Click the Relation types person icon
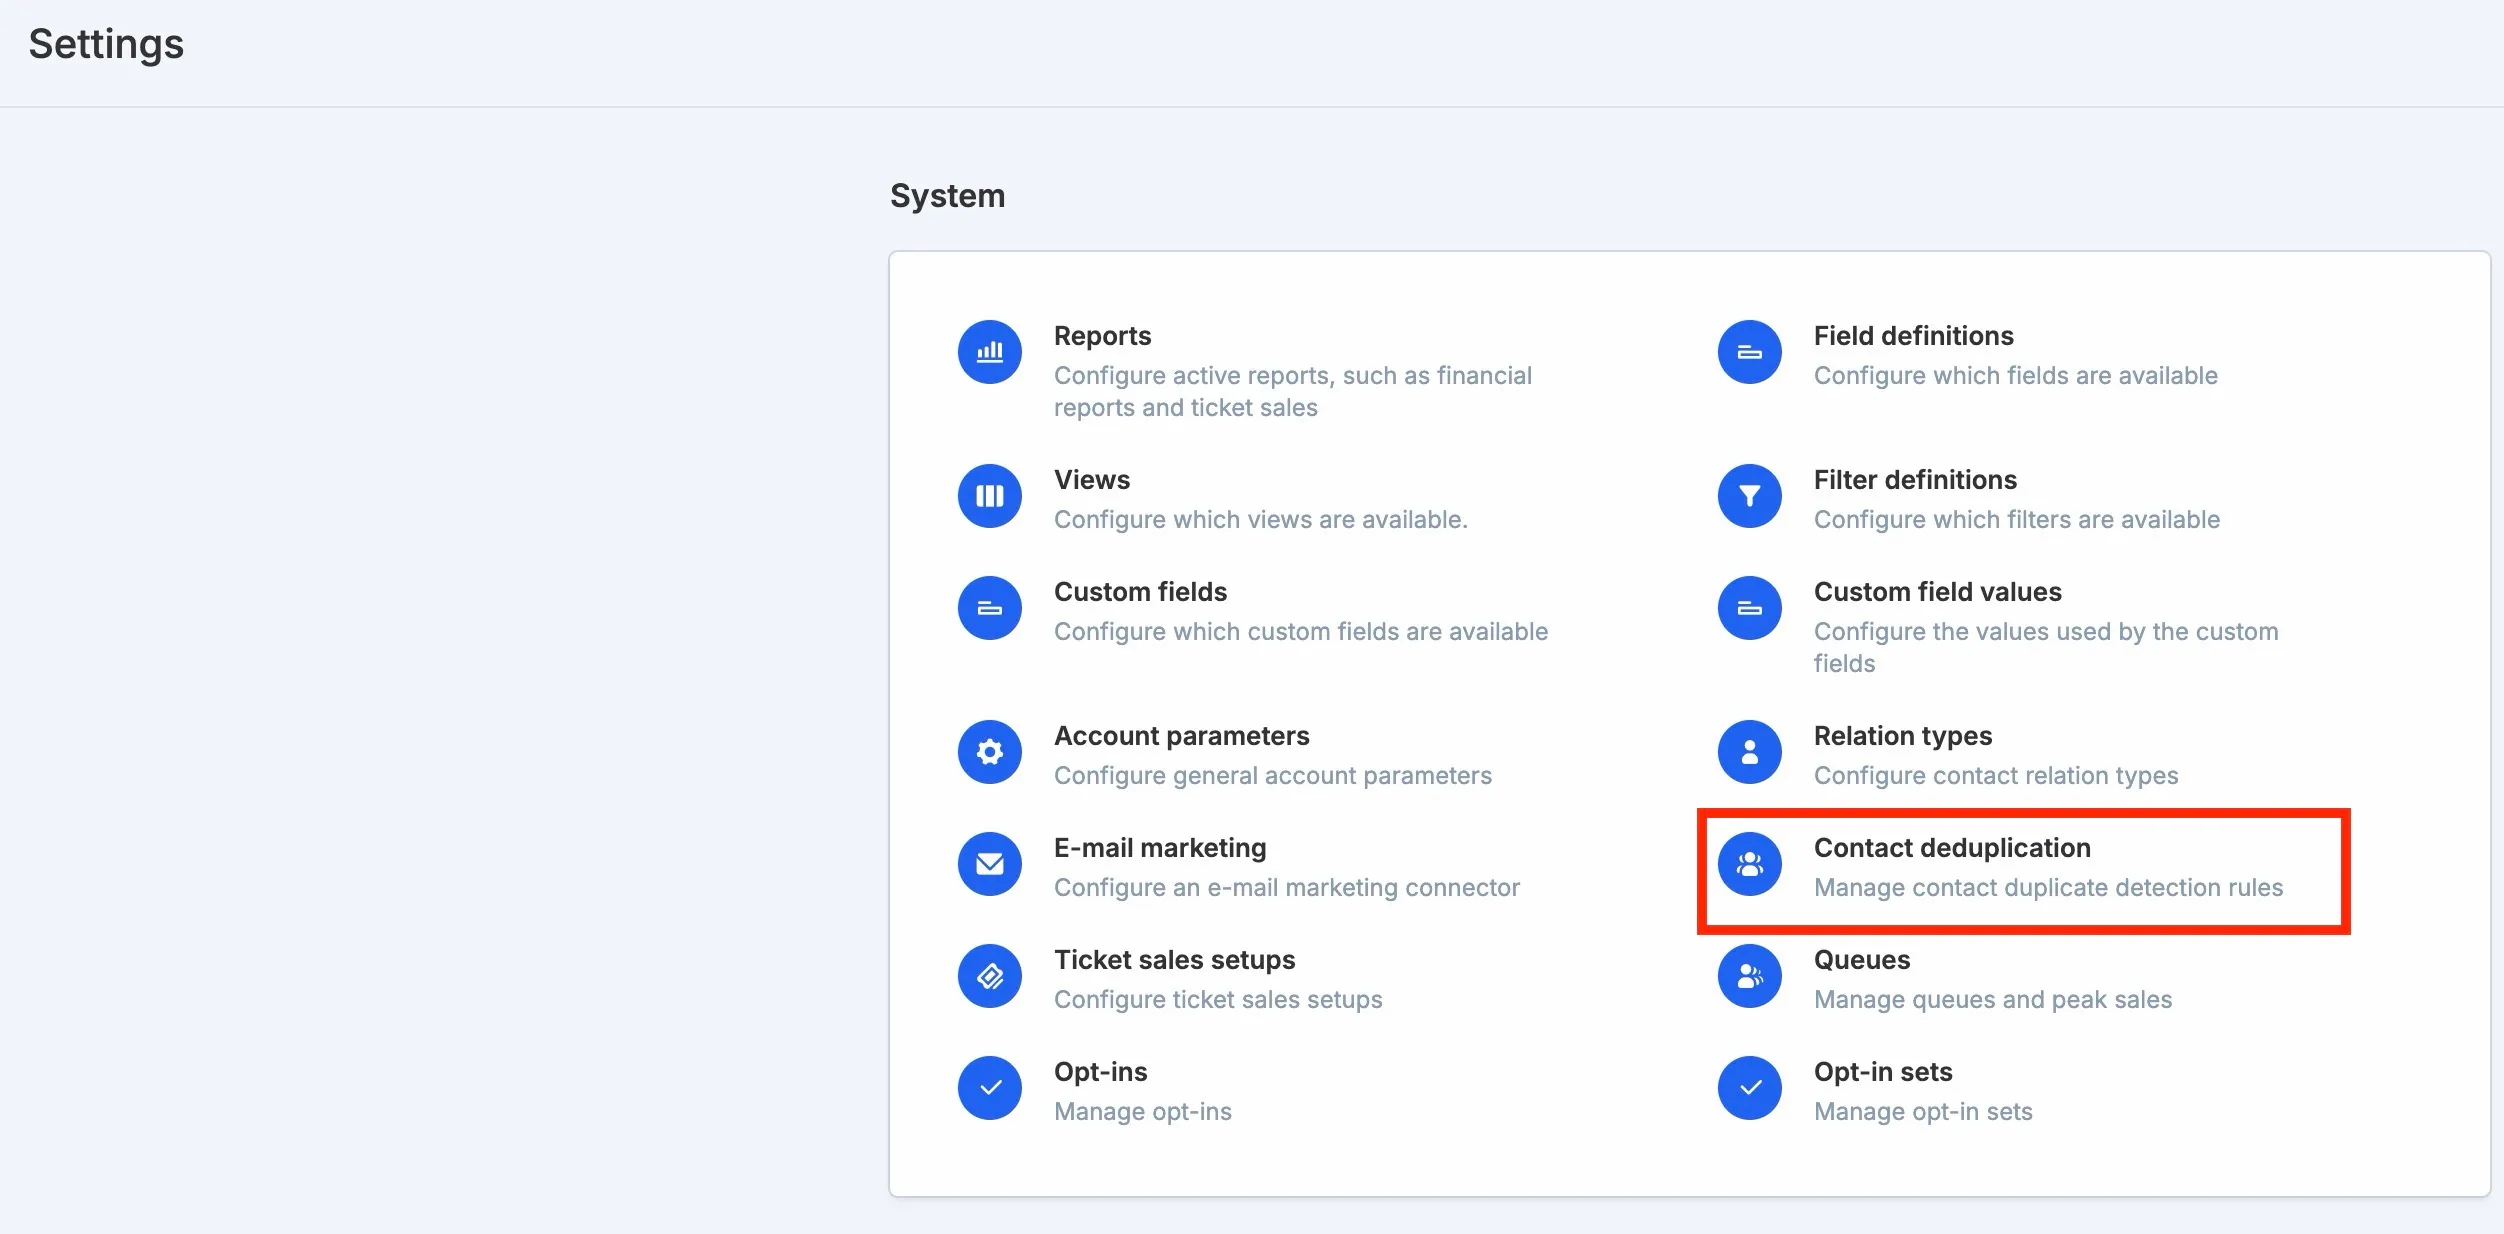Image resolution: width=2504 pixels, height=1234 pixels. (1749, 752)
